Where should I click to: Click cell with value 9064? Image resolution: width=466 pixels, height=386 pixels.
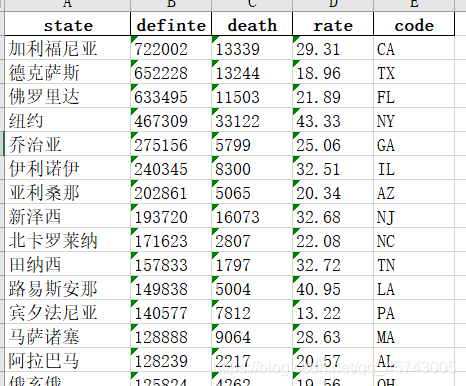252,336
